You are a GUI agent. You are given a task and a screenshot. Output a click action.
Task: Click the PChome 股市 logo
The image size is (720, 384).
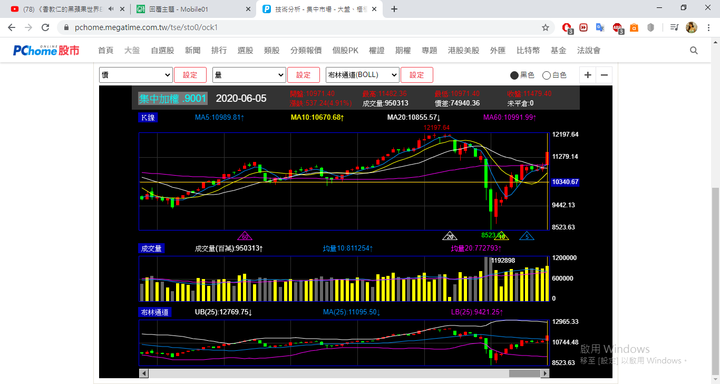click(46, 50)
